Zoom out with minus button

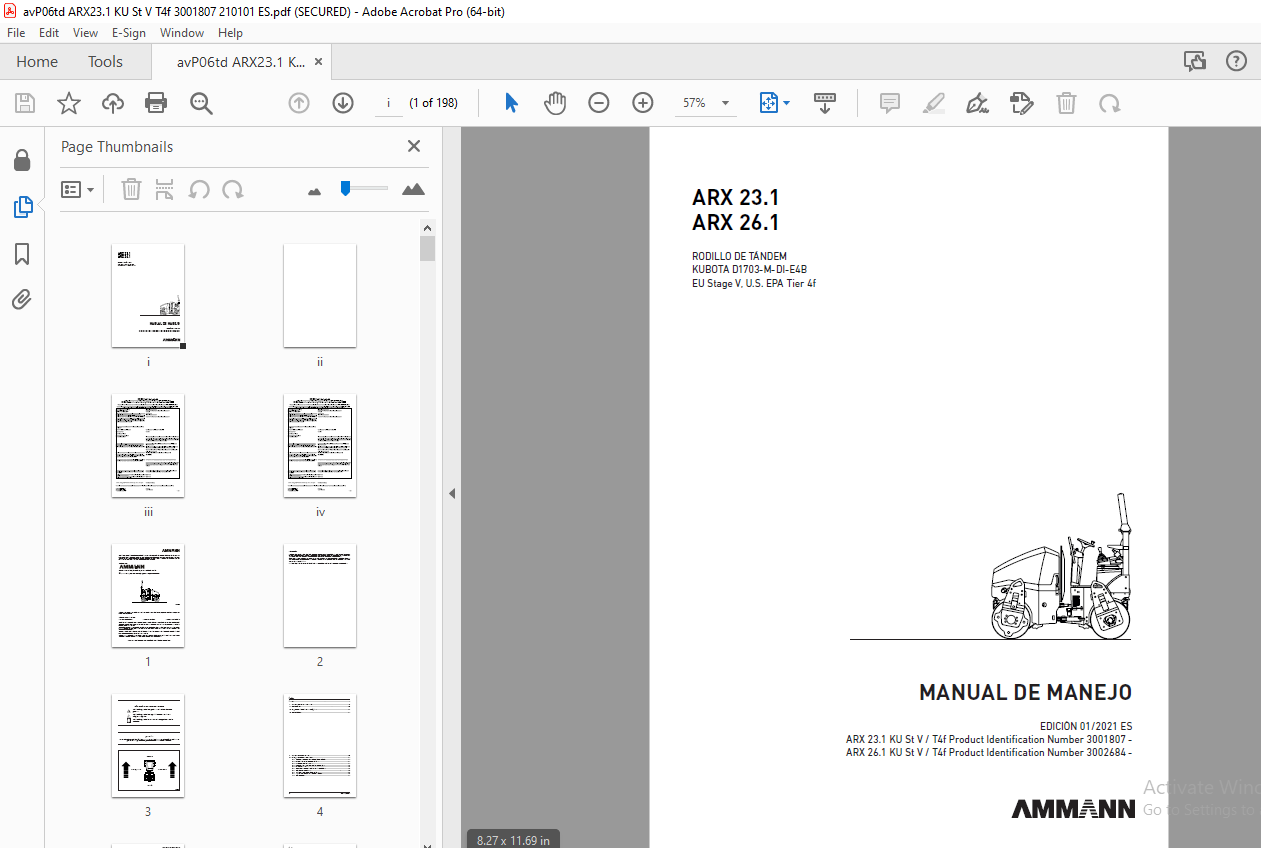(599, 103)
